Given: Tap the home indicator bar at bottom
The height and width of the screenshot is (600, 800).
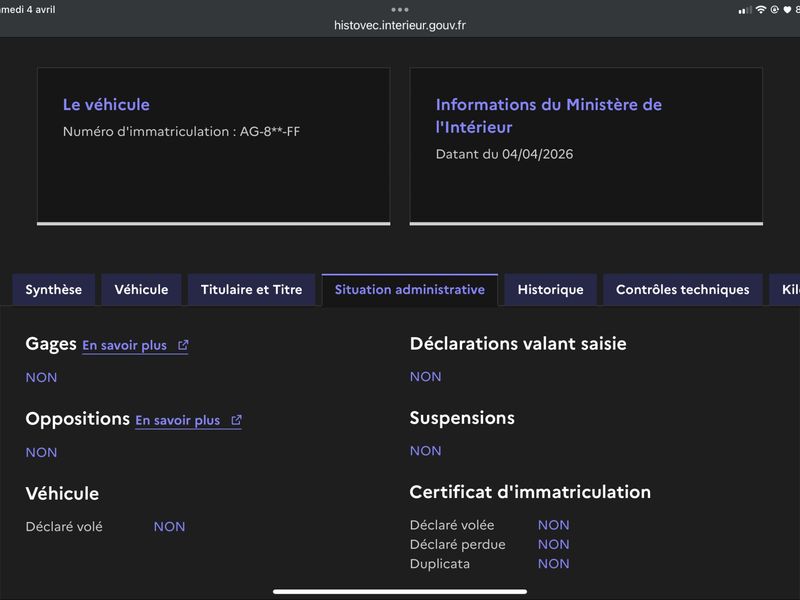Looking at the screenshot, I should 400,591.
